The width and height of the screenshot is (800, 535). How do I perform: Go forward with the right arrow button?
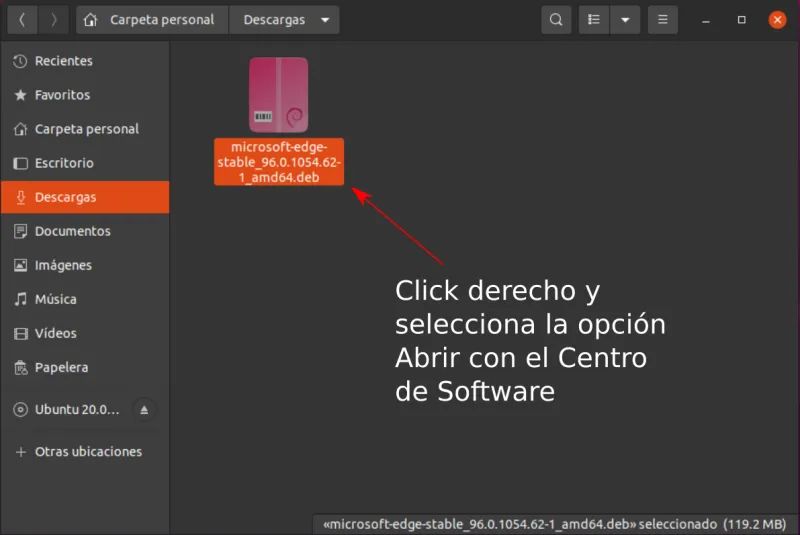click(54, 20)
